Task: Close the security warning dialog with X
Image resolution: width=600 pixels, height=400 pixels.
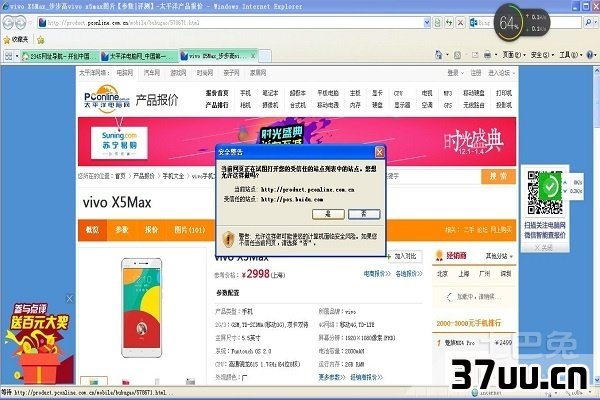Action: tap(379, 152)
